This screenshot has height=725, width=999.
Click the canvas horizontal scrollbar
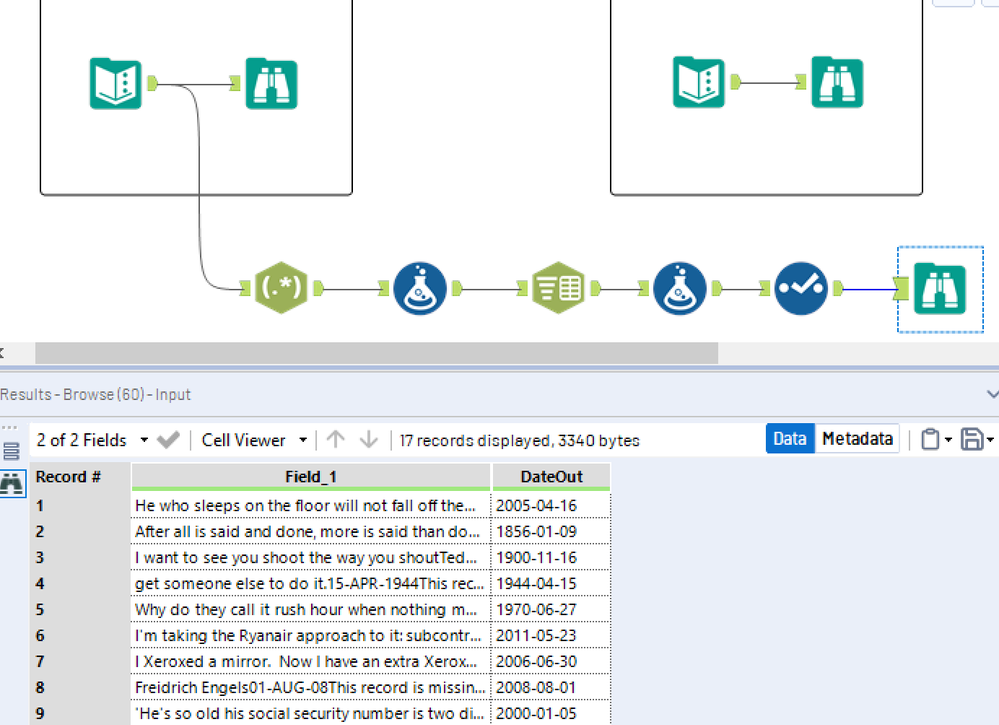[x=376, y=353]
